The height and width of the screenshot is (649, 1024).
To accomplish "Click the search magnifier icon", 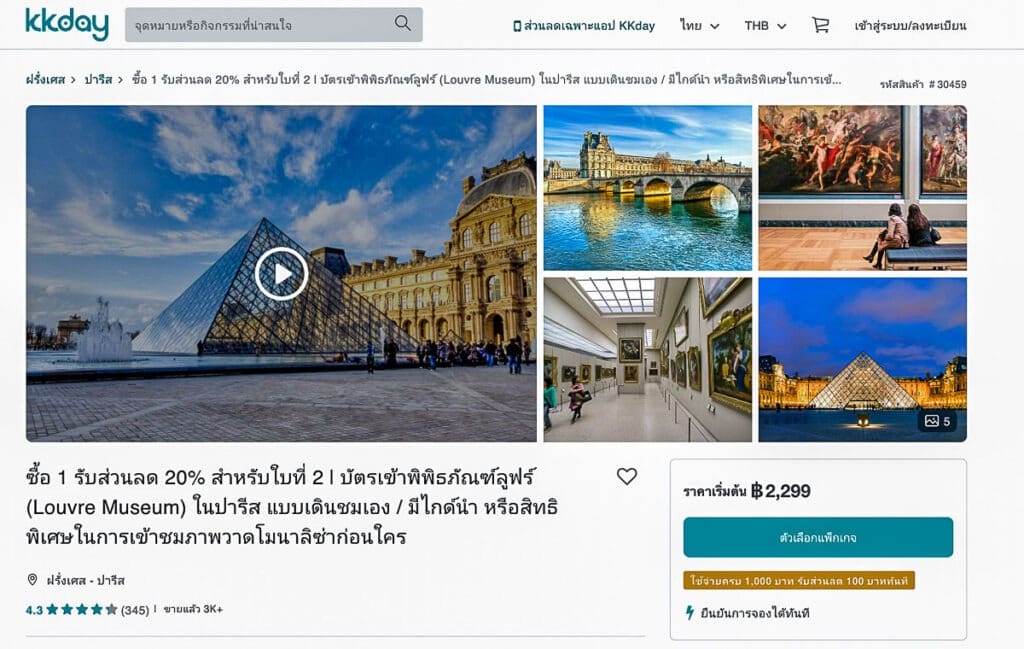I will (x=402, y=24).
